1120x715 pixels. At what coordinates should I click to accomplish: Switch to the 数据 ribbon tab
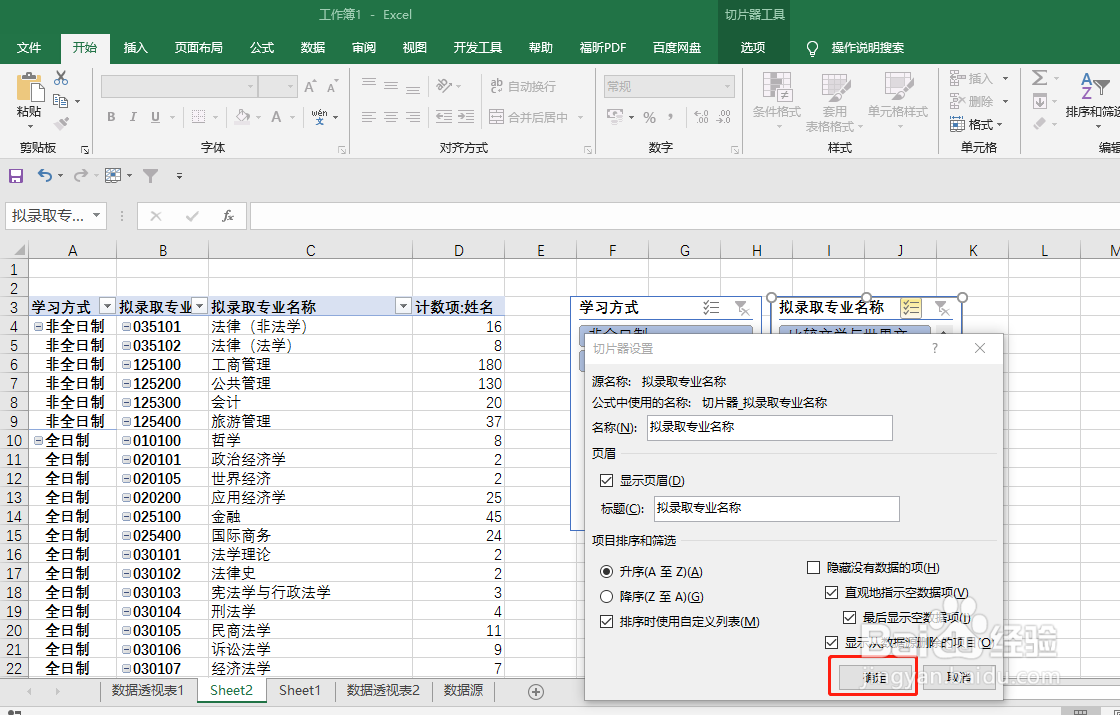[x=313, y=48]
